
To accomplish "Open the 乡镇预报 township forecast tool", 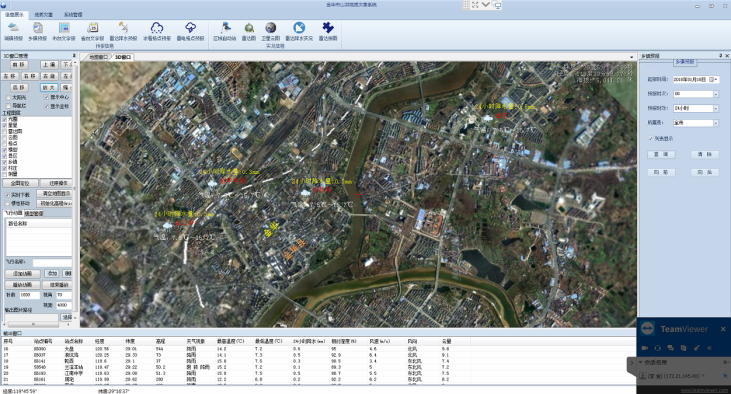I will (x=37, y=31).
